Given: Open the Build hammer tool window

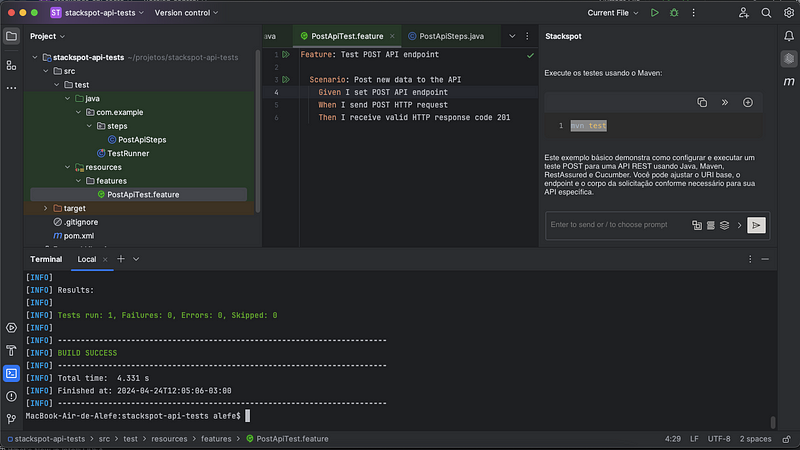Looking at the screenshot, I should (11, 351).
